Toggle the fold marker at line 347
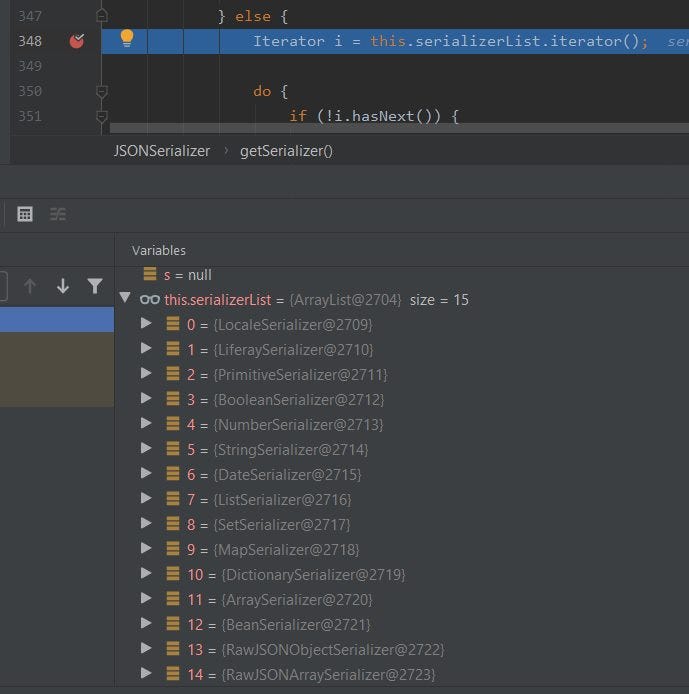689x694 pixels. click(x=102, y=16)
